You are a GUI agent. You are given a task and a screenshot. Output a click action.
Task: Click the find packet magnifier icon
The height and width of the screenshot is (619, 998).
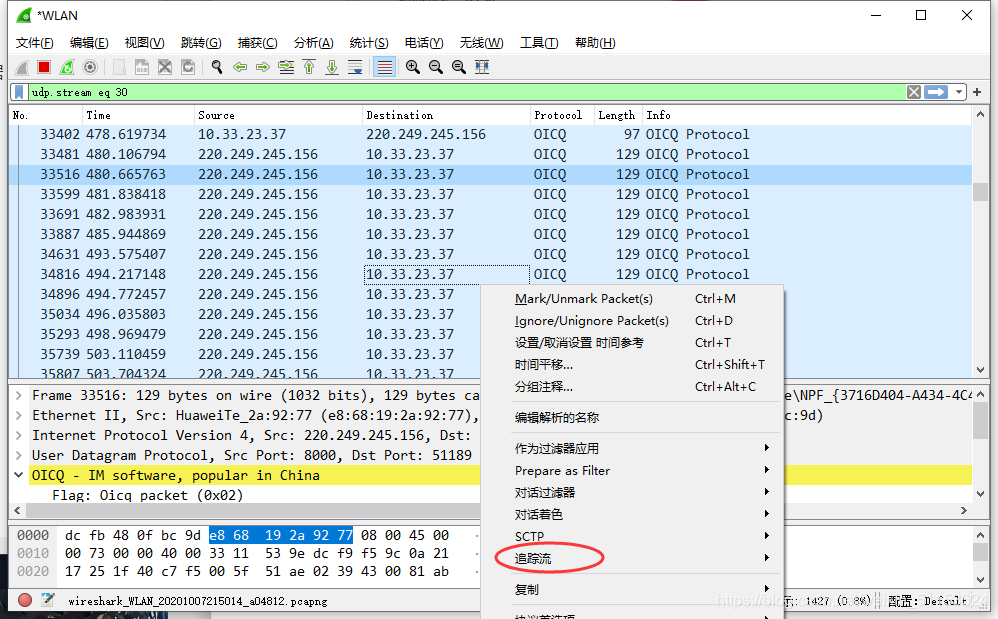pos(216,67)
